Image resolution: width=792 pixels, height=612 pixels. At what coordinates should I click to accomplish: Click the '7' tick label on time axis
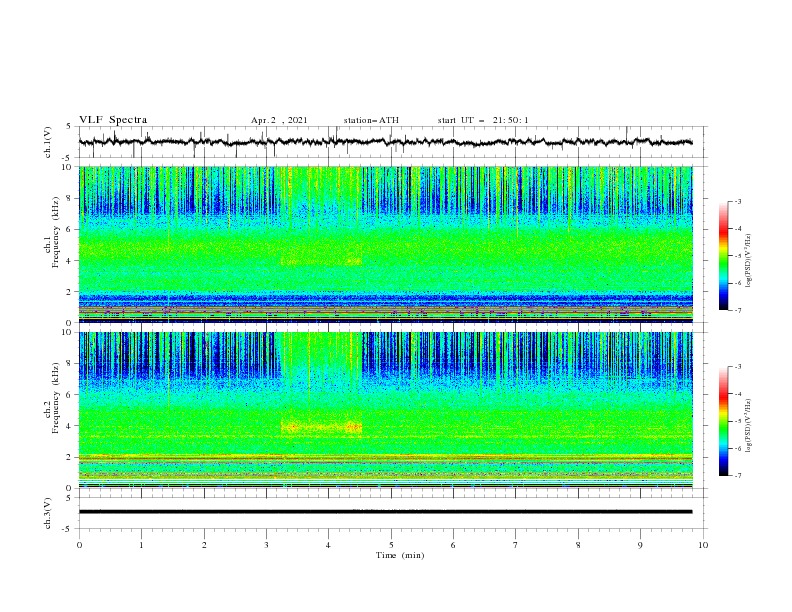[x=516, y=545]
